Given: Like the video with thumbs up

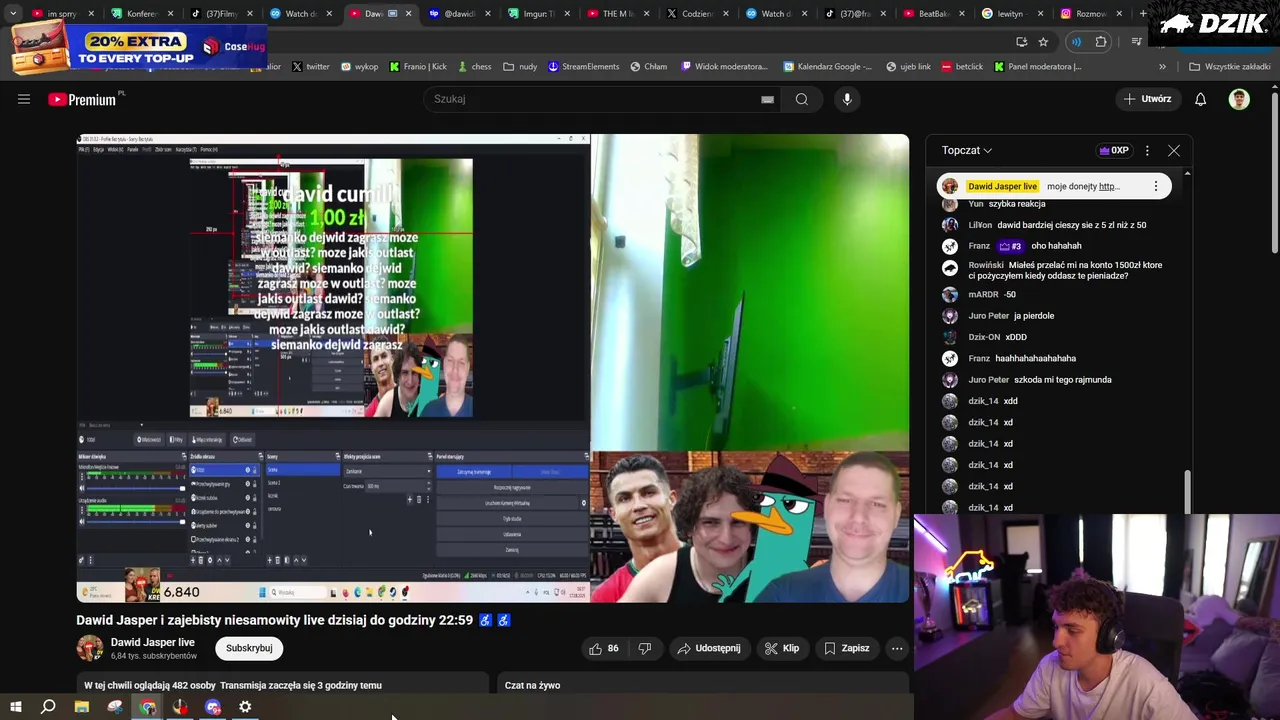Looking at the screenshot, I should pyautogui.click(x=603, y=648).
